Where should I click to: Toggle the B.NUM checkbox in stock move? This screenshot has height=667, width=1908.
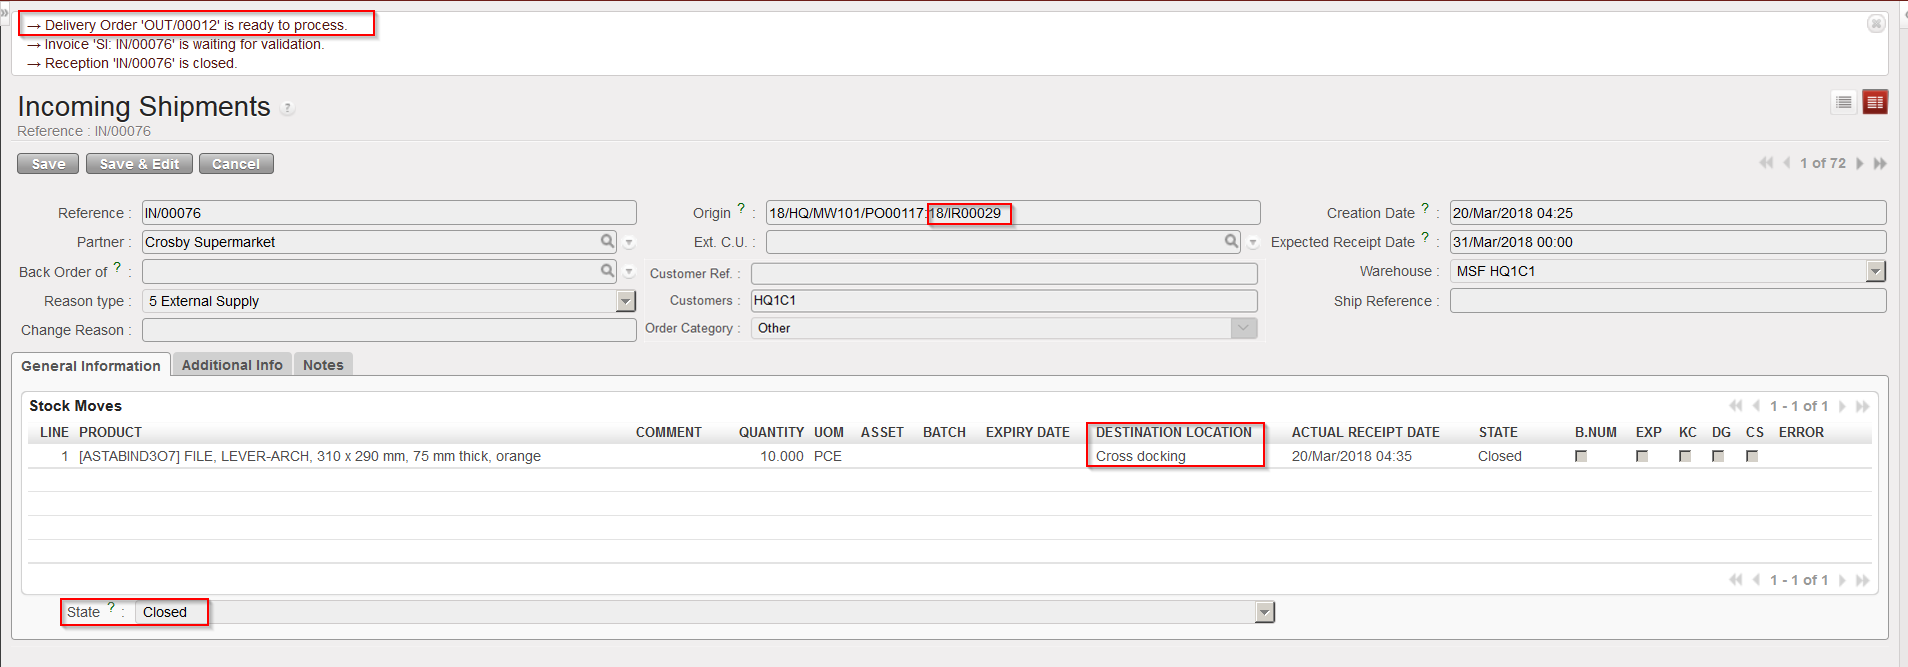coord(1581,456)
